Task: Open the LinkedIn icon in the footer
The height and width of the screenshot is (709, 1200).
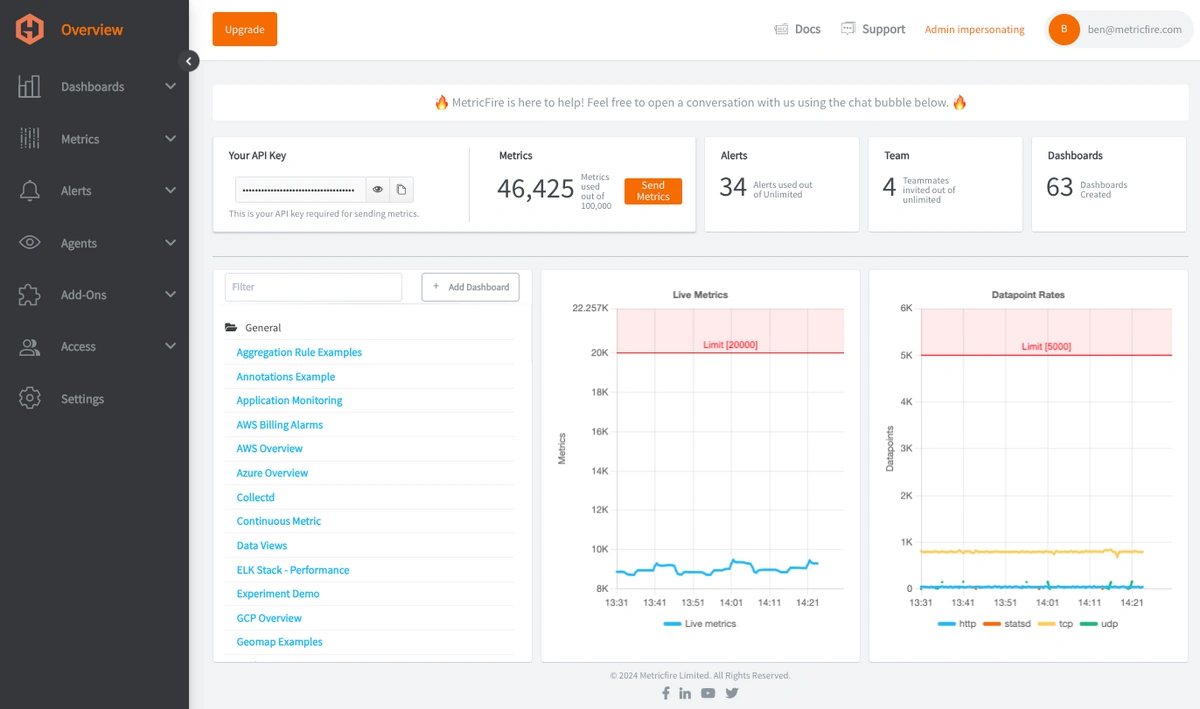Action: 685,693
